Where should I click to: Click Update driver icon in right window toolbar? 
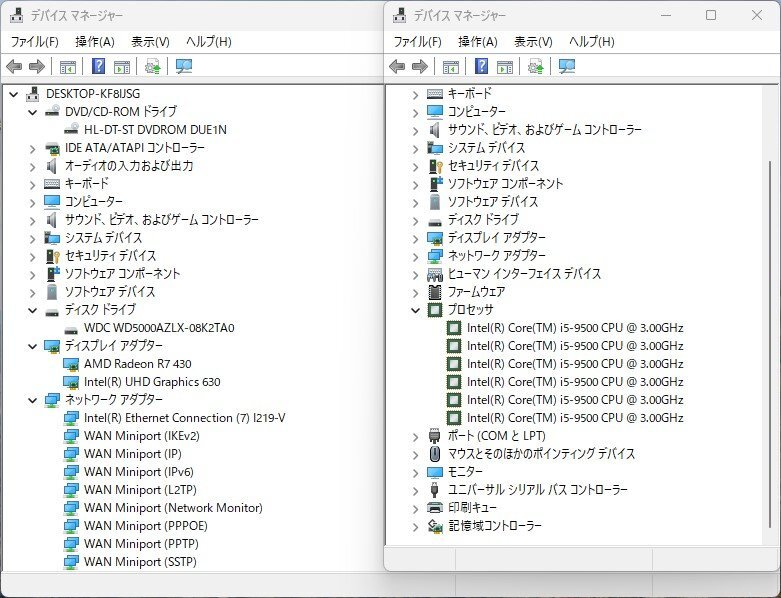point(535,66)
